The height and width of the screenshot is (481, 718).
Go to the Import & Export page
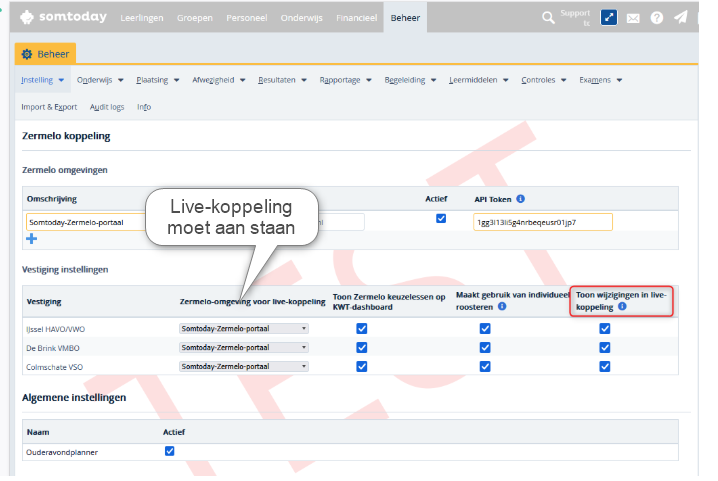49,106
